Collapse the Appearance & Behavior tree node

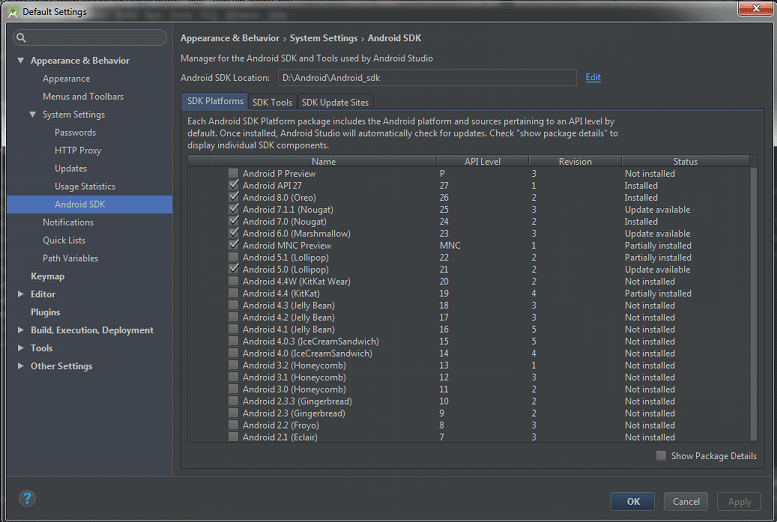click(x=20, y=60)
